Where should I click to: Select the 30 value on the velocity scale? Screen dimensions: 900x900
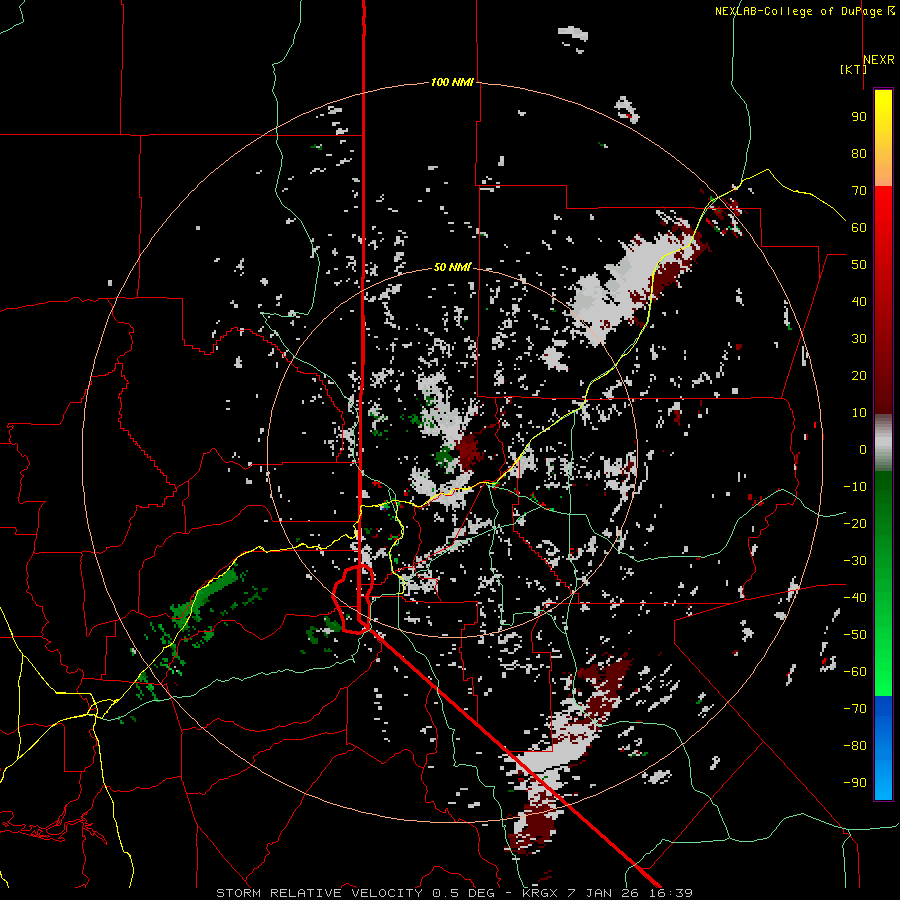coord(859,339)
